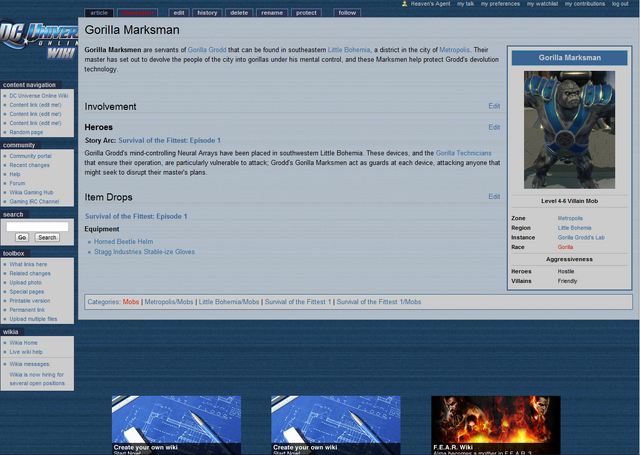This screenshot has width=640, height=455.
Task: Open Wikia is now hiring message link
Action: (37, 379)
